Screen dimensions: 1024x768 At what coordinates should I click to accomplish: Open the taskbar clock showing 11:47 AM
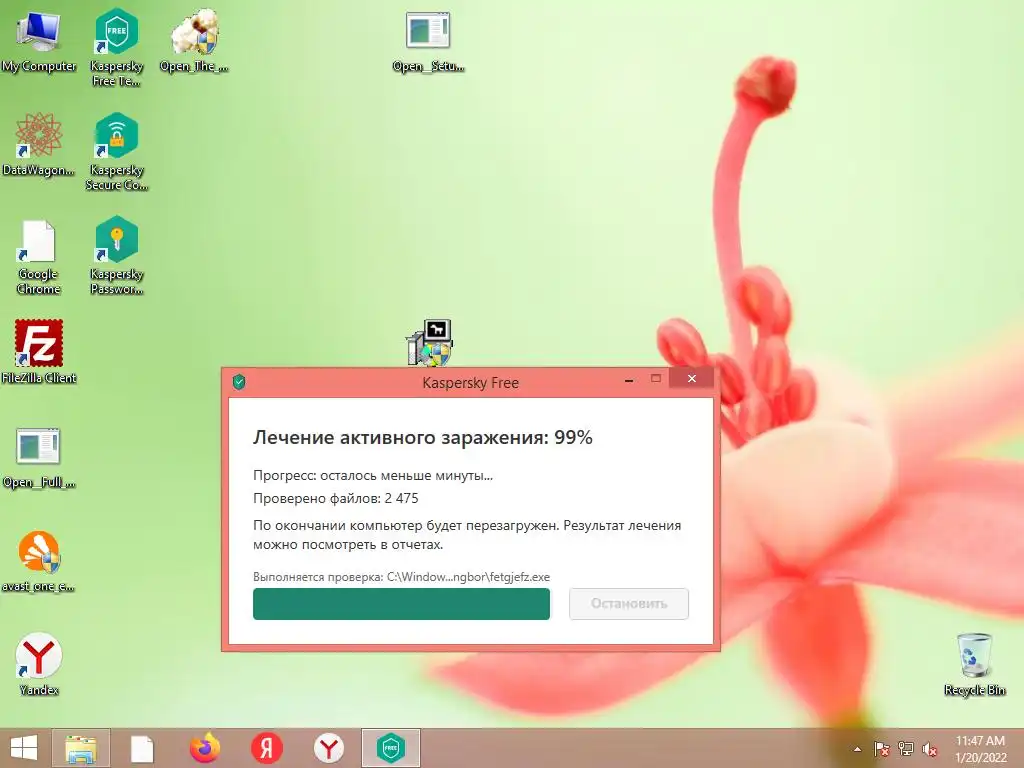(x=980, y=749)
